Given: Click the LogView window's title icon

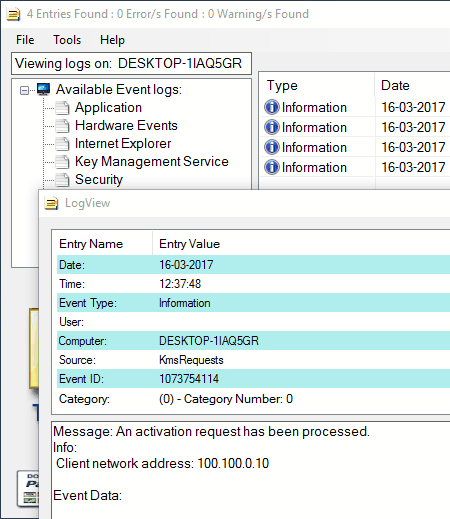Looking at the screenshot, I should (x=52, y=203).
